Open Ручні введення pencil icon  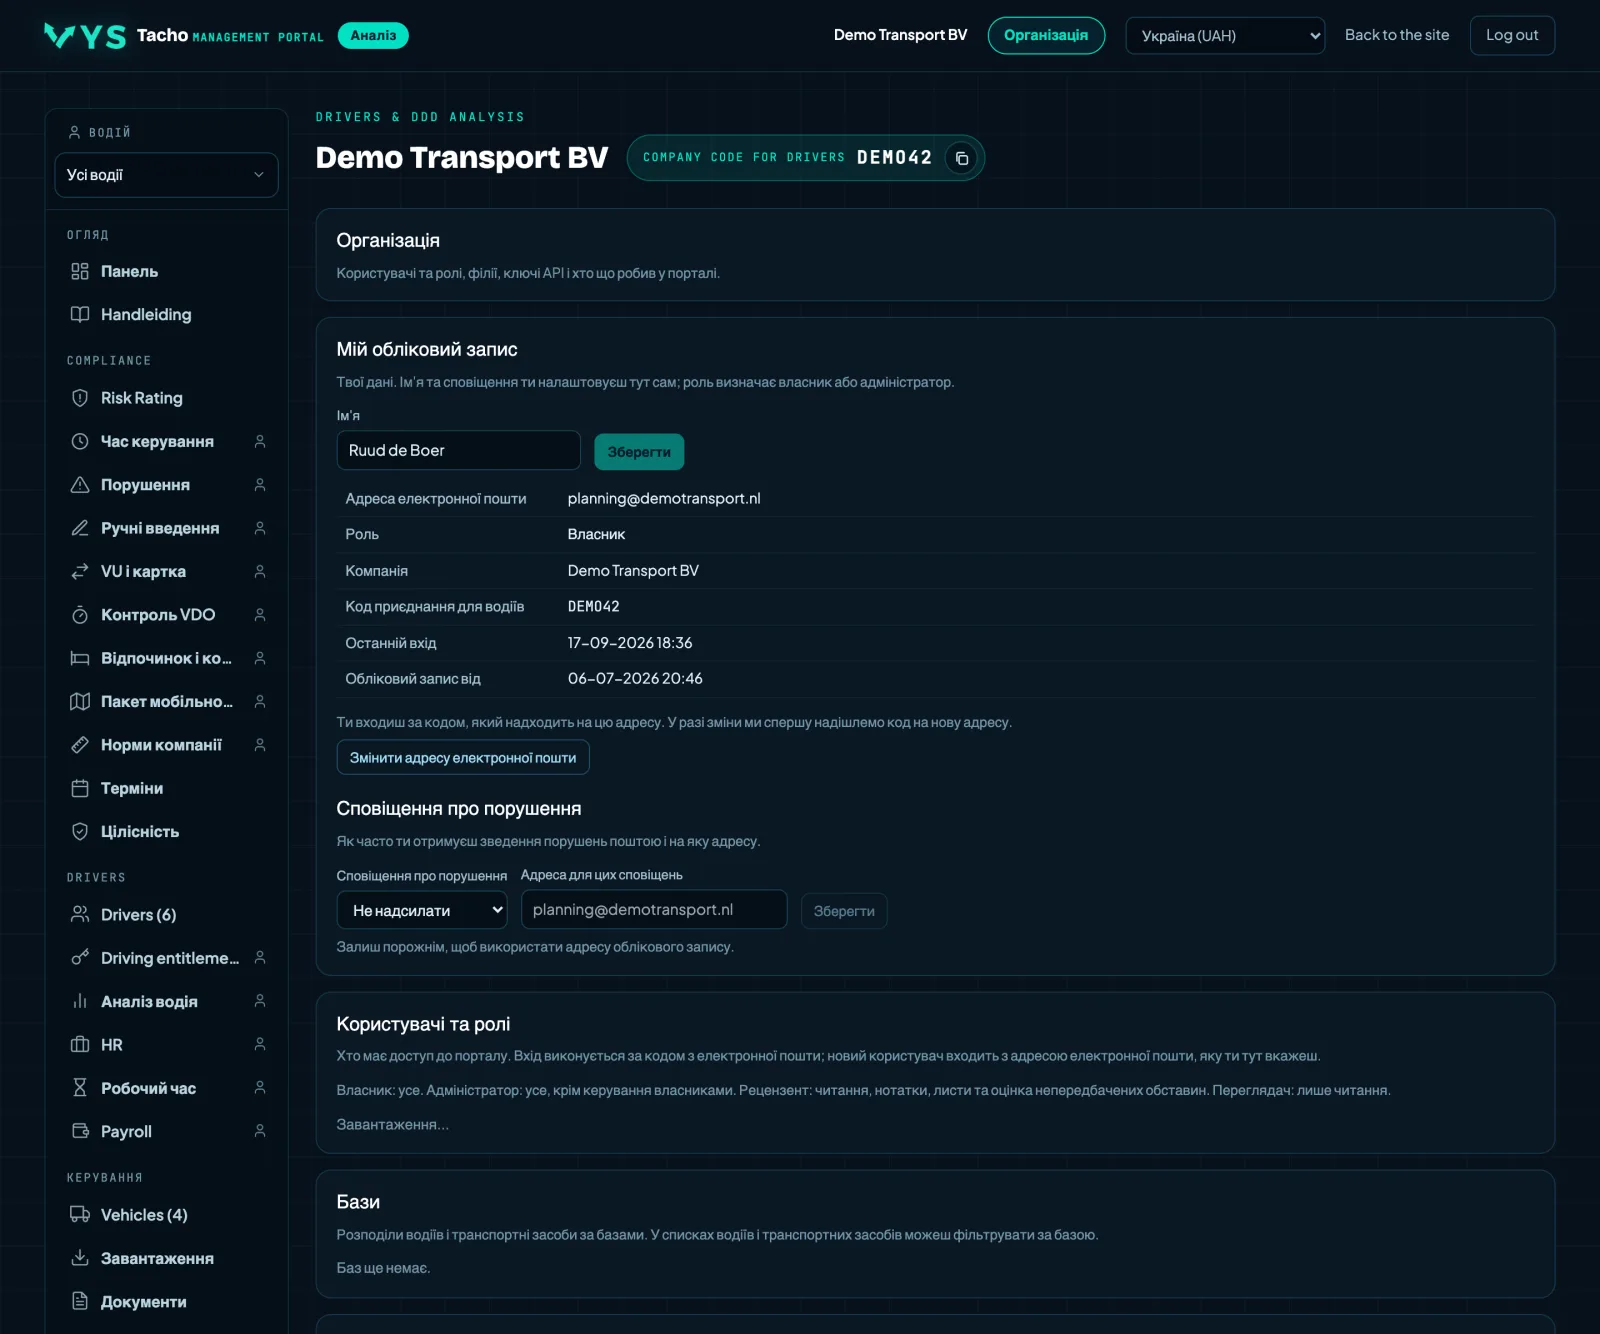pos(80,528)
